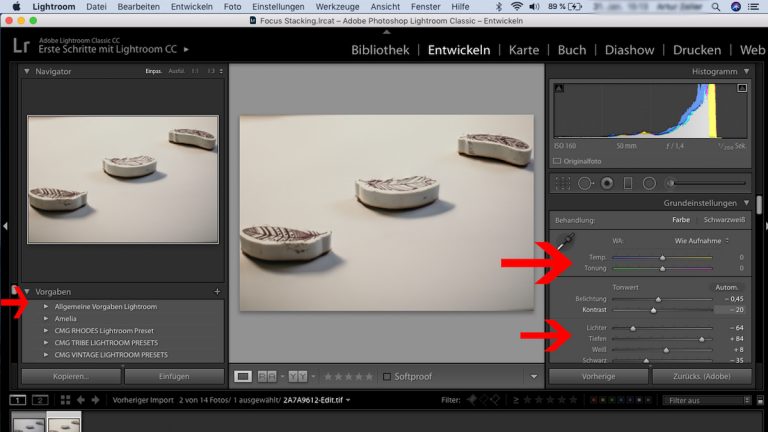Enable the Softproof checkbox
The height and width of the screenshot is (432, 768).
(388, 376)
